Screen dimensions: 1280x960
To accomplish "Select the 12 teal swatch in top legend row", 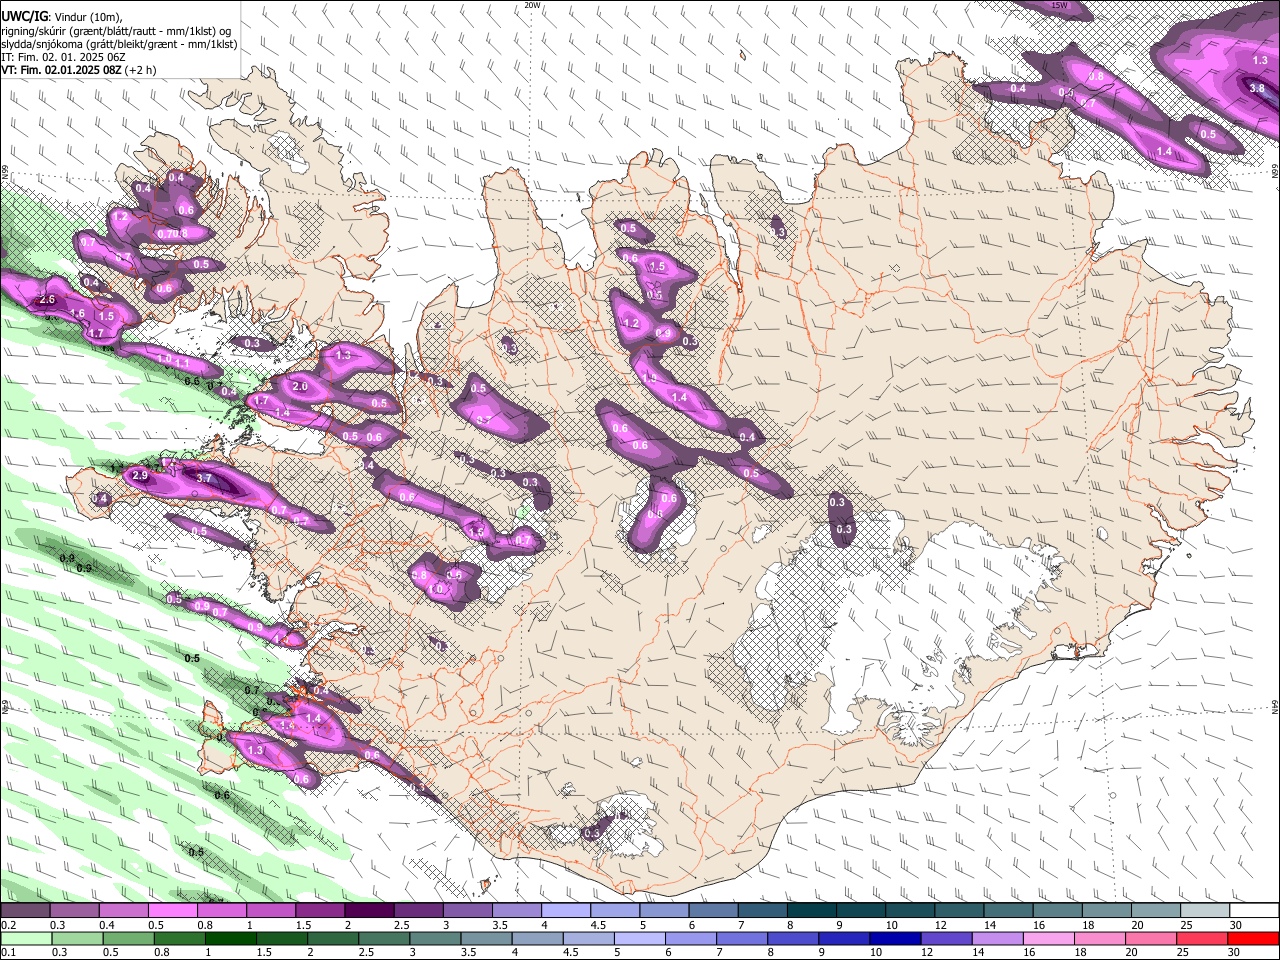I will (x=960, y=910).
